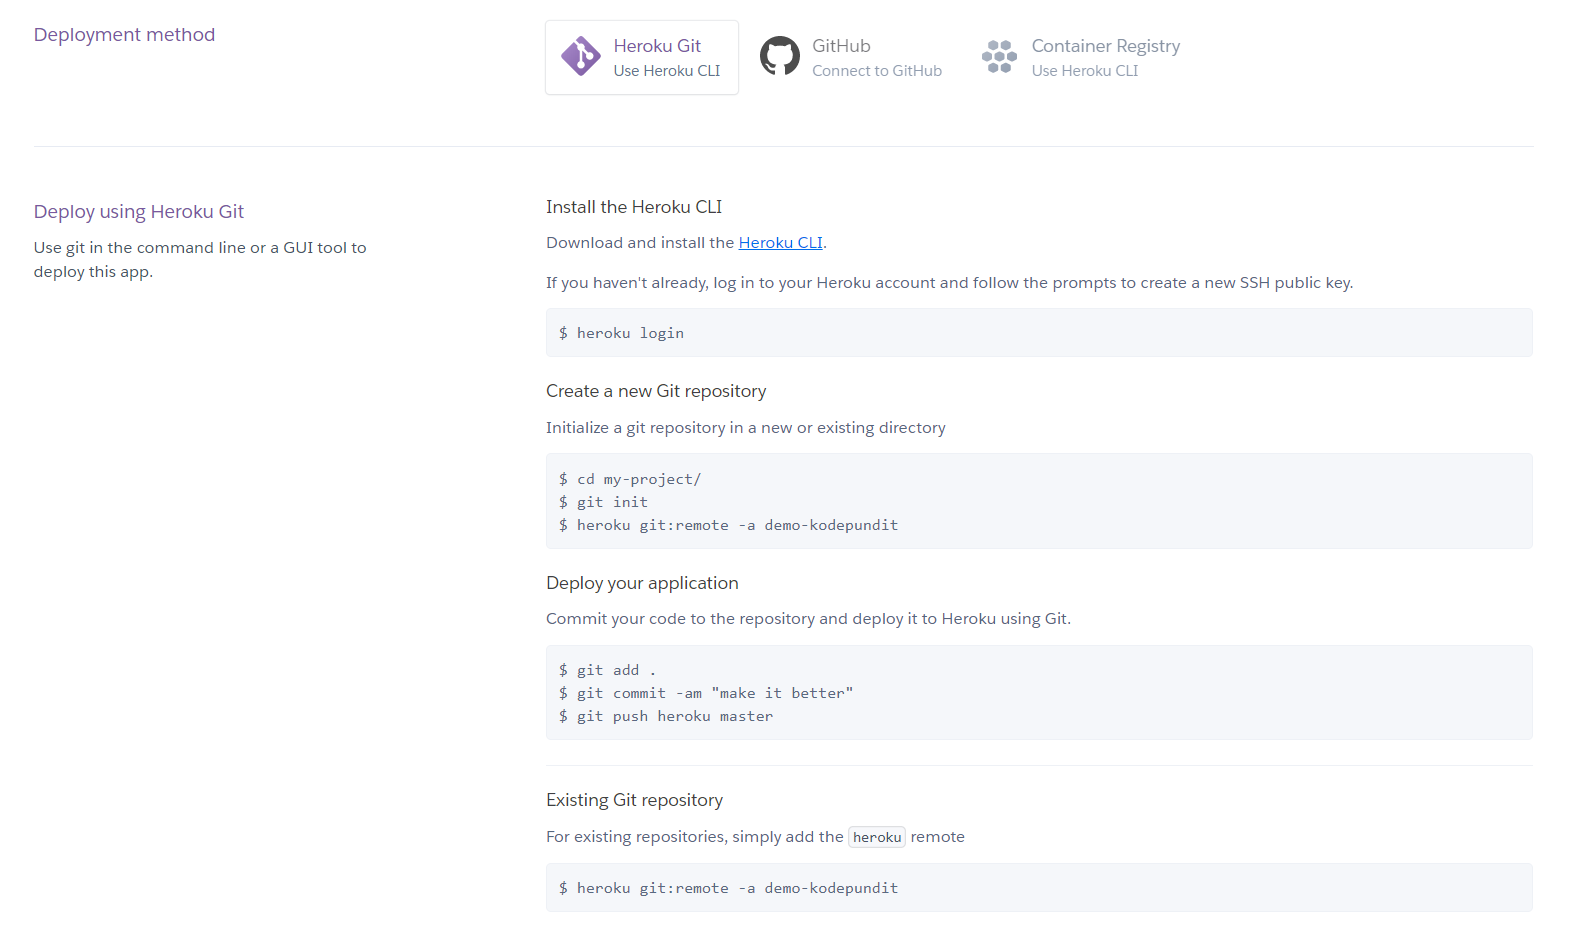The width and height of the screenshot is (1581, 927).
Task: Click the 'Existing Git repository' heading
Action: 634,800
